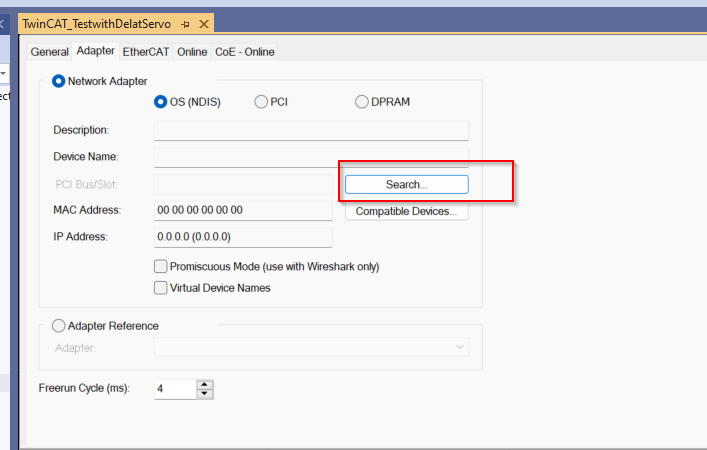Switch to the General tab
This screenshot has width=707, height=450.
pos(50,52)
